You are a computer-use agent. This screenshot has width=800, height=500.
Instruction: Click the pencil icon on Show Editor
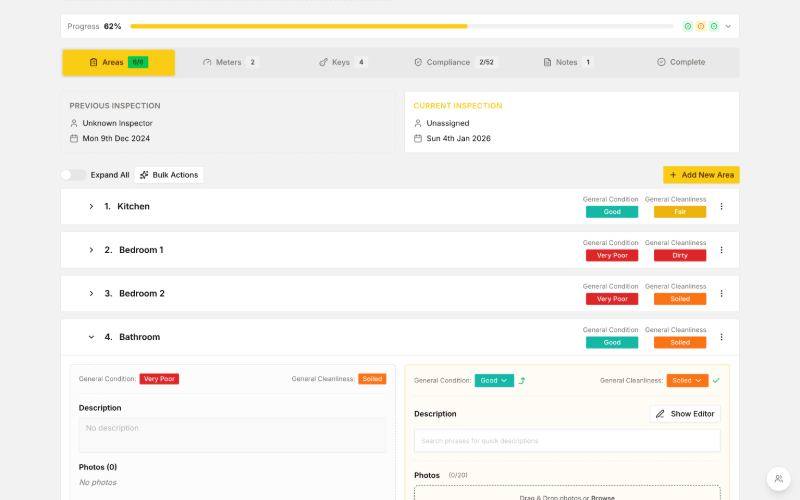660,414
